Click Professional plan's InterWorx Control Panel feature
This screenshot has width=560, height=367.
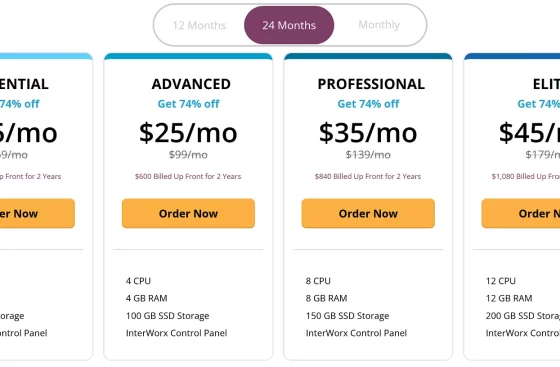pos(356,333)
